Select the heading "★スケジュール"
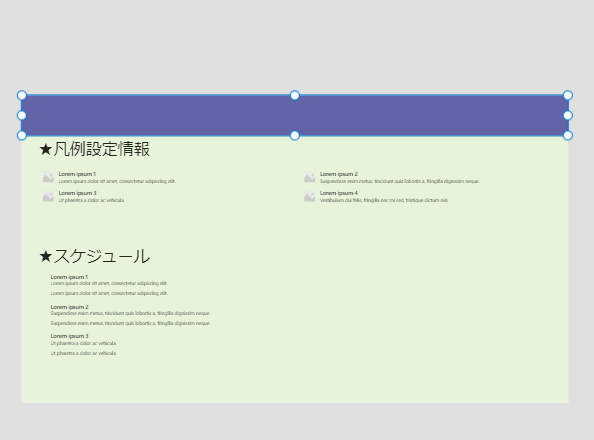The width and height of the screenshot is (594, 440). coord(95,256)
